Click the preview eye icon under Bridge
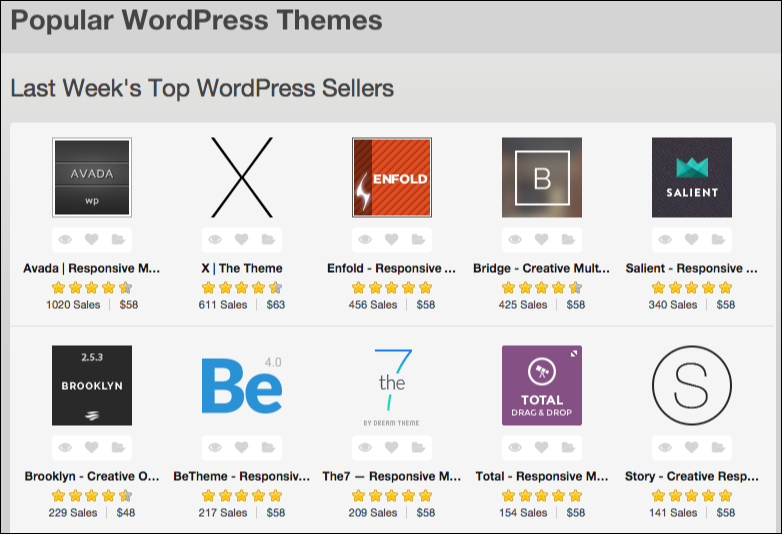The height and width of the screenshot is (534, 782). click(515, 240)
